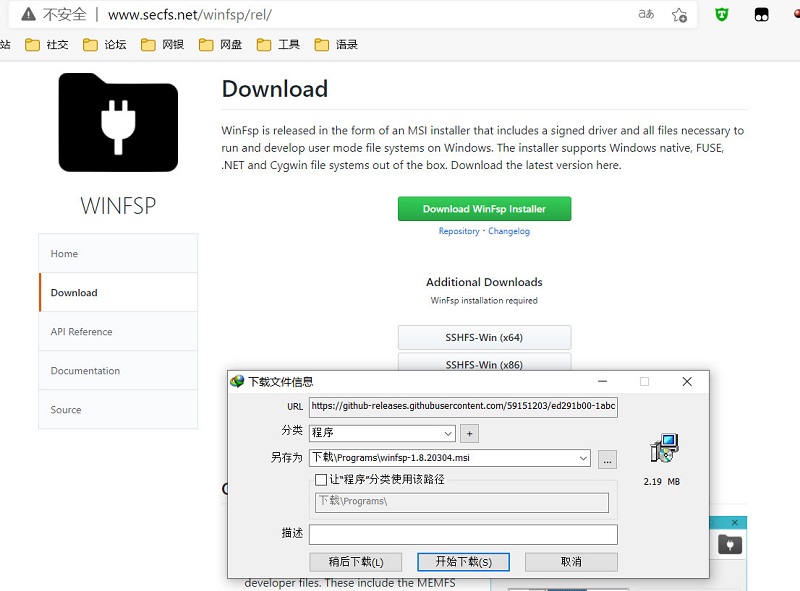Open Source in the sidebar menu
800x591 pixels.
tap(118, 410)
